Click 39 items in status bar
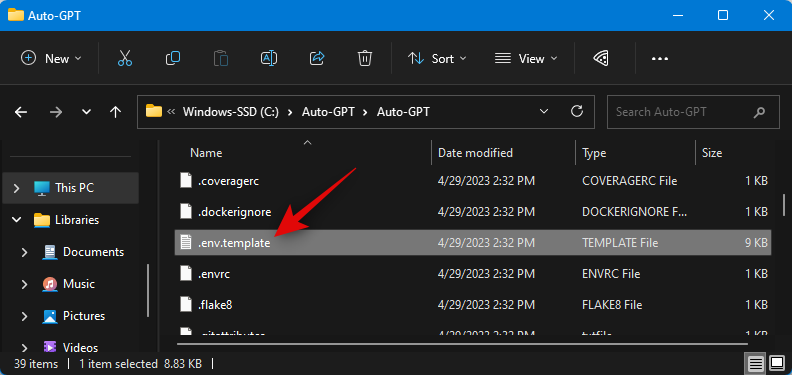 pyautogui.click(x=36, y=363)
